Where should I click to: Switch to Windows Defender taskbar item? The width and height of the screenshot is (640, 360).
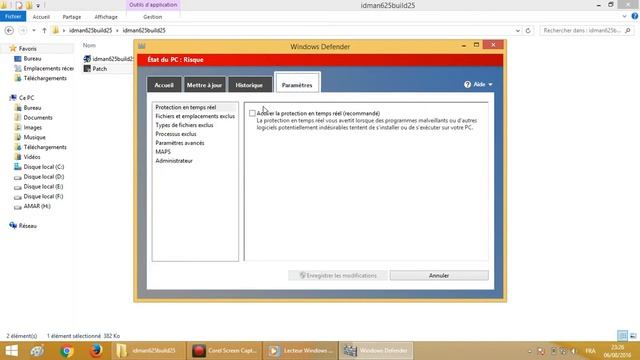coord(376,351)
